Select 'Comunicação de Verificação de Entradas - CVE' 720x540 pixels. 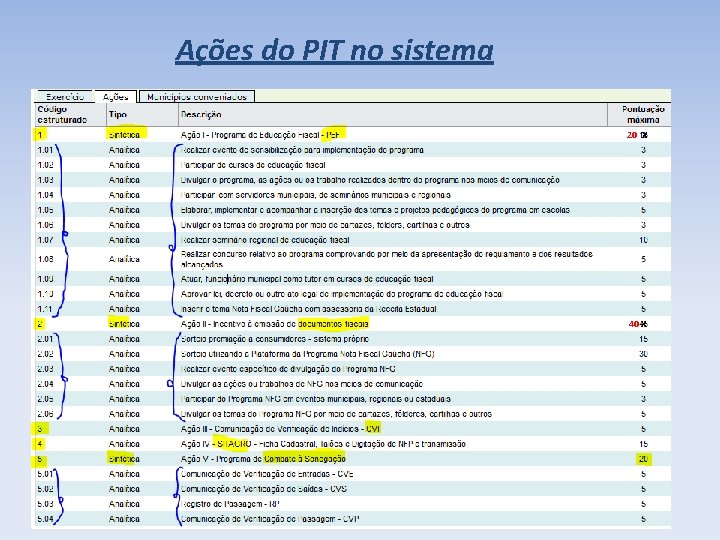pos(267,474)
